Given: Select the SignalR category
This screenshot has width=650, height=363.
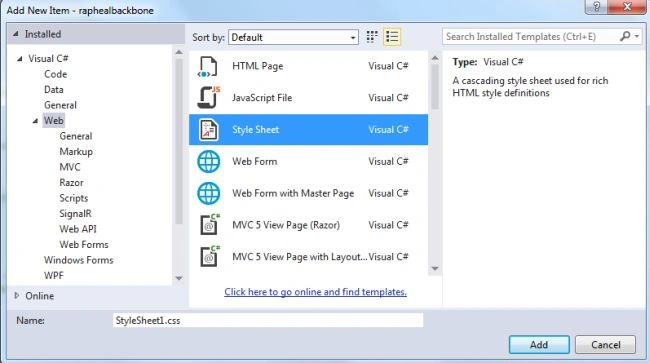Looking at the screenshot, I should (75, 214).
